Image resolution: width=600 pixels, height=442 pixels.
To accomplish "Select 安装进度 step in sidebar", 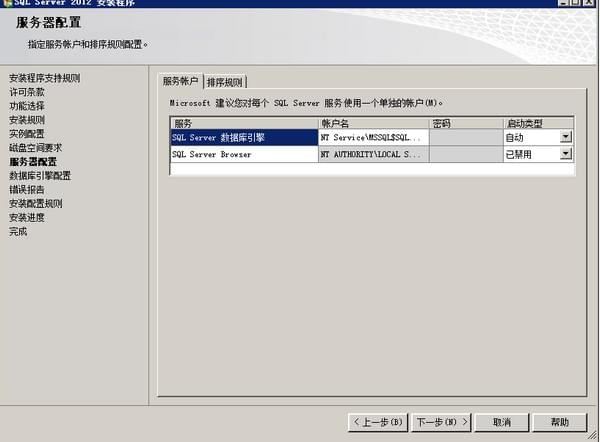I will tap(27, 217).
